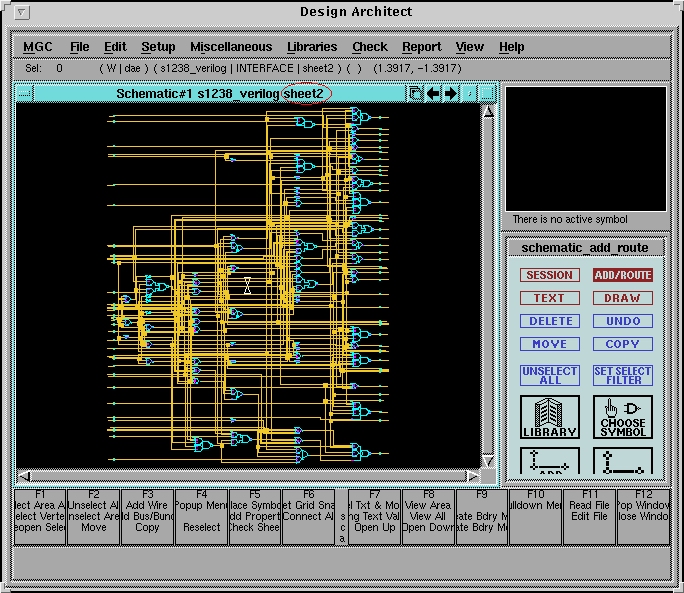Click the SET SELECT FILTER palette icon
The height and width of the screenshot is (593, 684).
[x=623, y=375]
